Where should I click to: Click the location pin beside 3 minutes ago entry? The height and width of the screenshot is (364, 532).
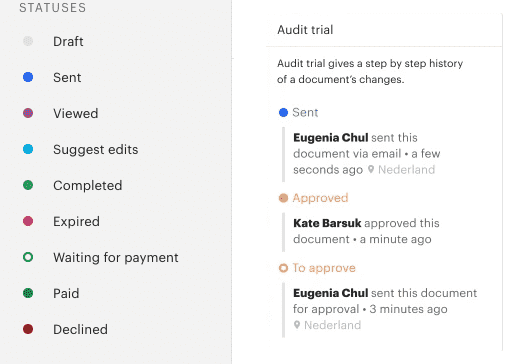297,325
